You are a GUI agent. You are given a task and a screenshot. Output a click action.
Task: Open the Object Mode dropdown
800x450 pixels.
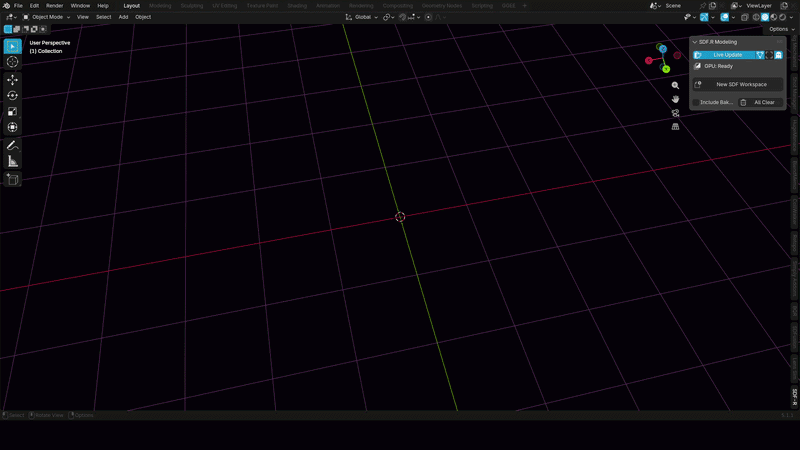pos(46,17)
